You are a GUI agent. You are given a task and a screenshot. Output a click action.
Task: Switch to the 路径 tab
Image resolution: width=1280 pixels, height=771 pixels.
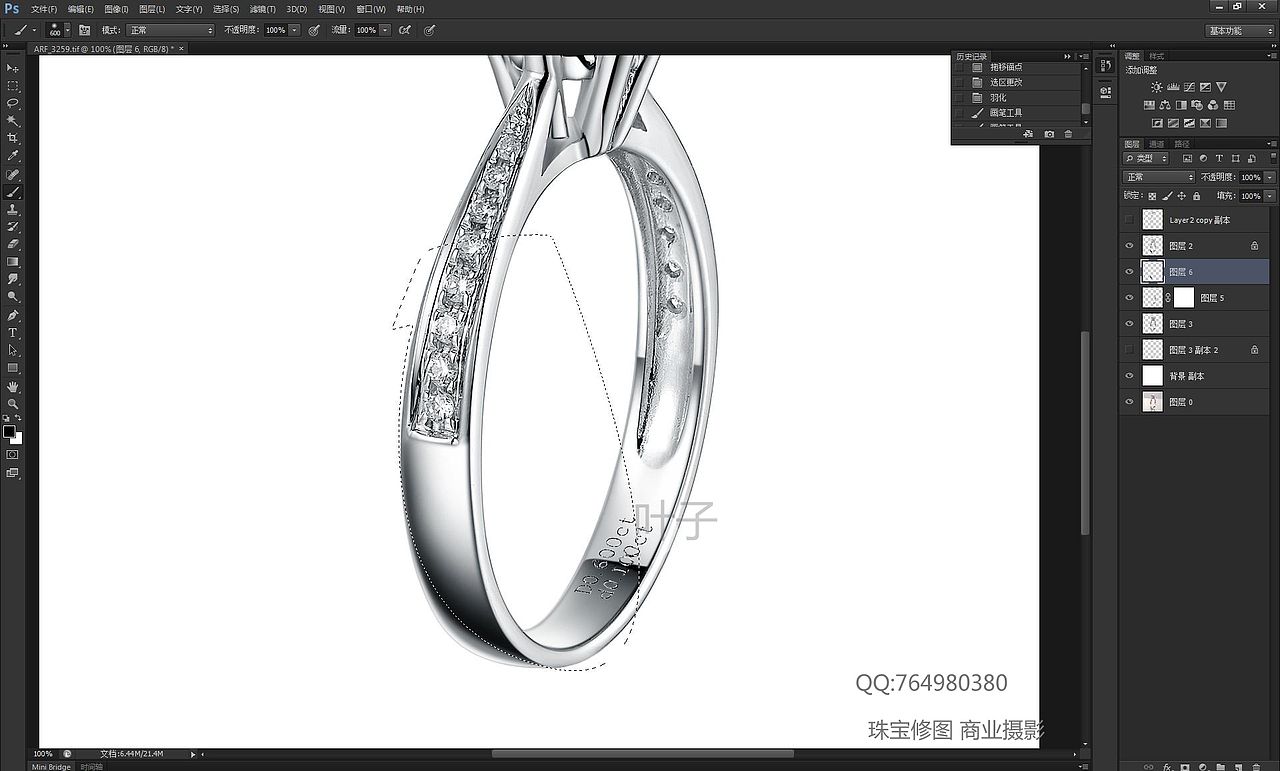(1182, 144)
